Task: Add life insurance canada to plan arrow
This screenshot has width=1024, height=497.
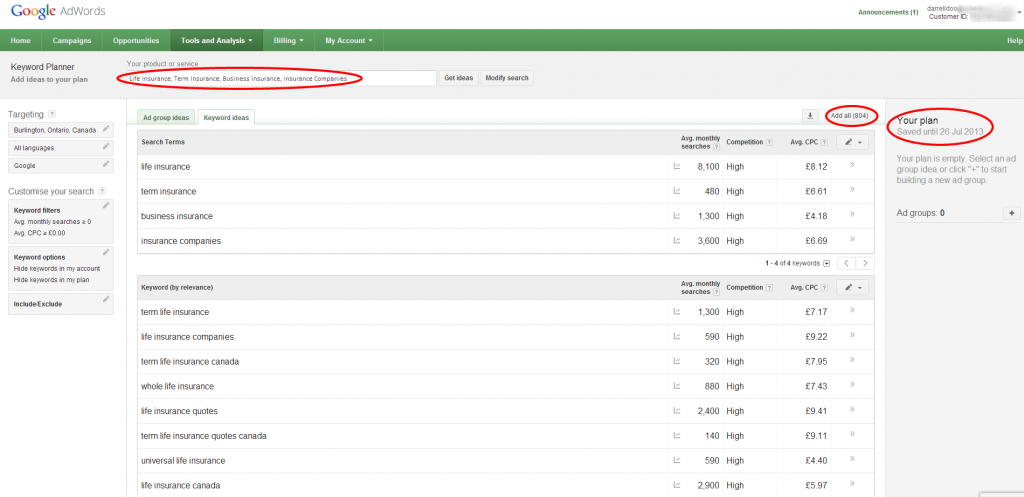Action: pos(852,484)
